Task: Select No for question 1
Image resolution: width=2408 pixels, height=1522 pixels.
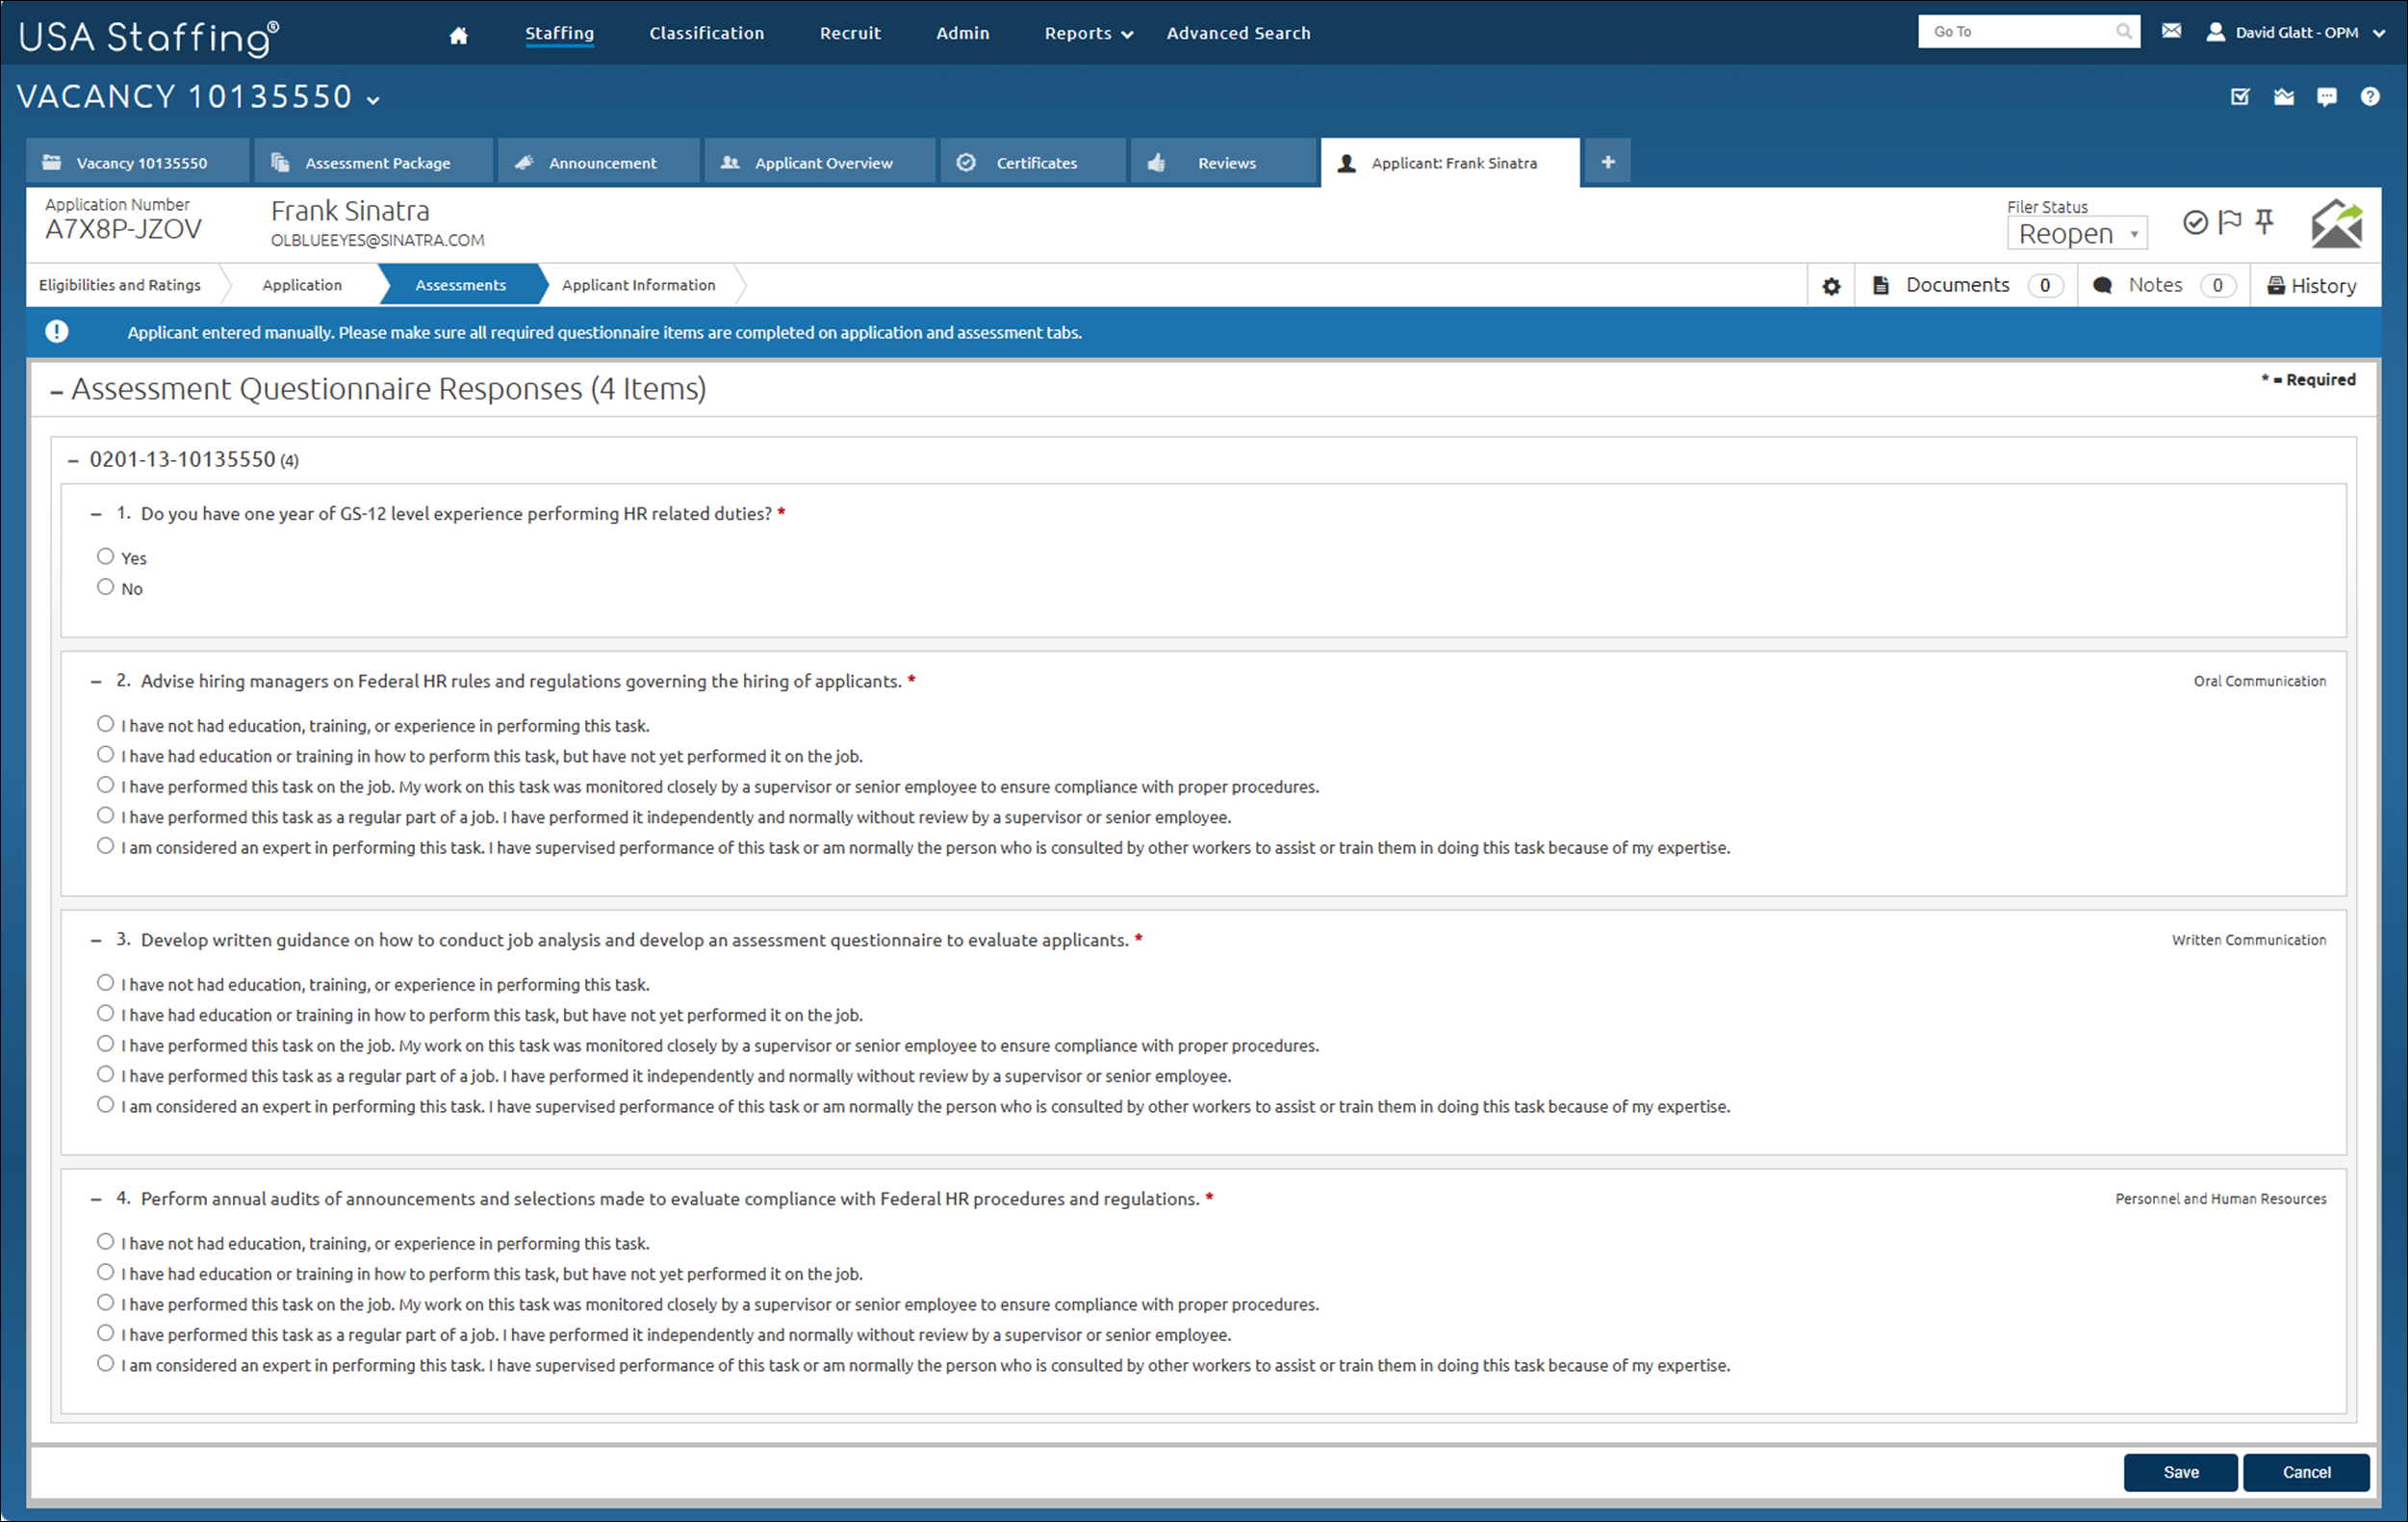Action: 105,587
